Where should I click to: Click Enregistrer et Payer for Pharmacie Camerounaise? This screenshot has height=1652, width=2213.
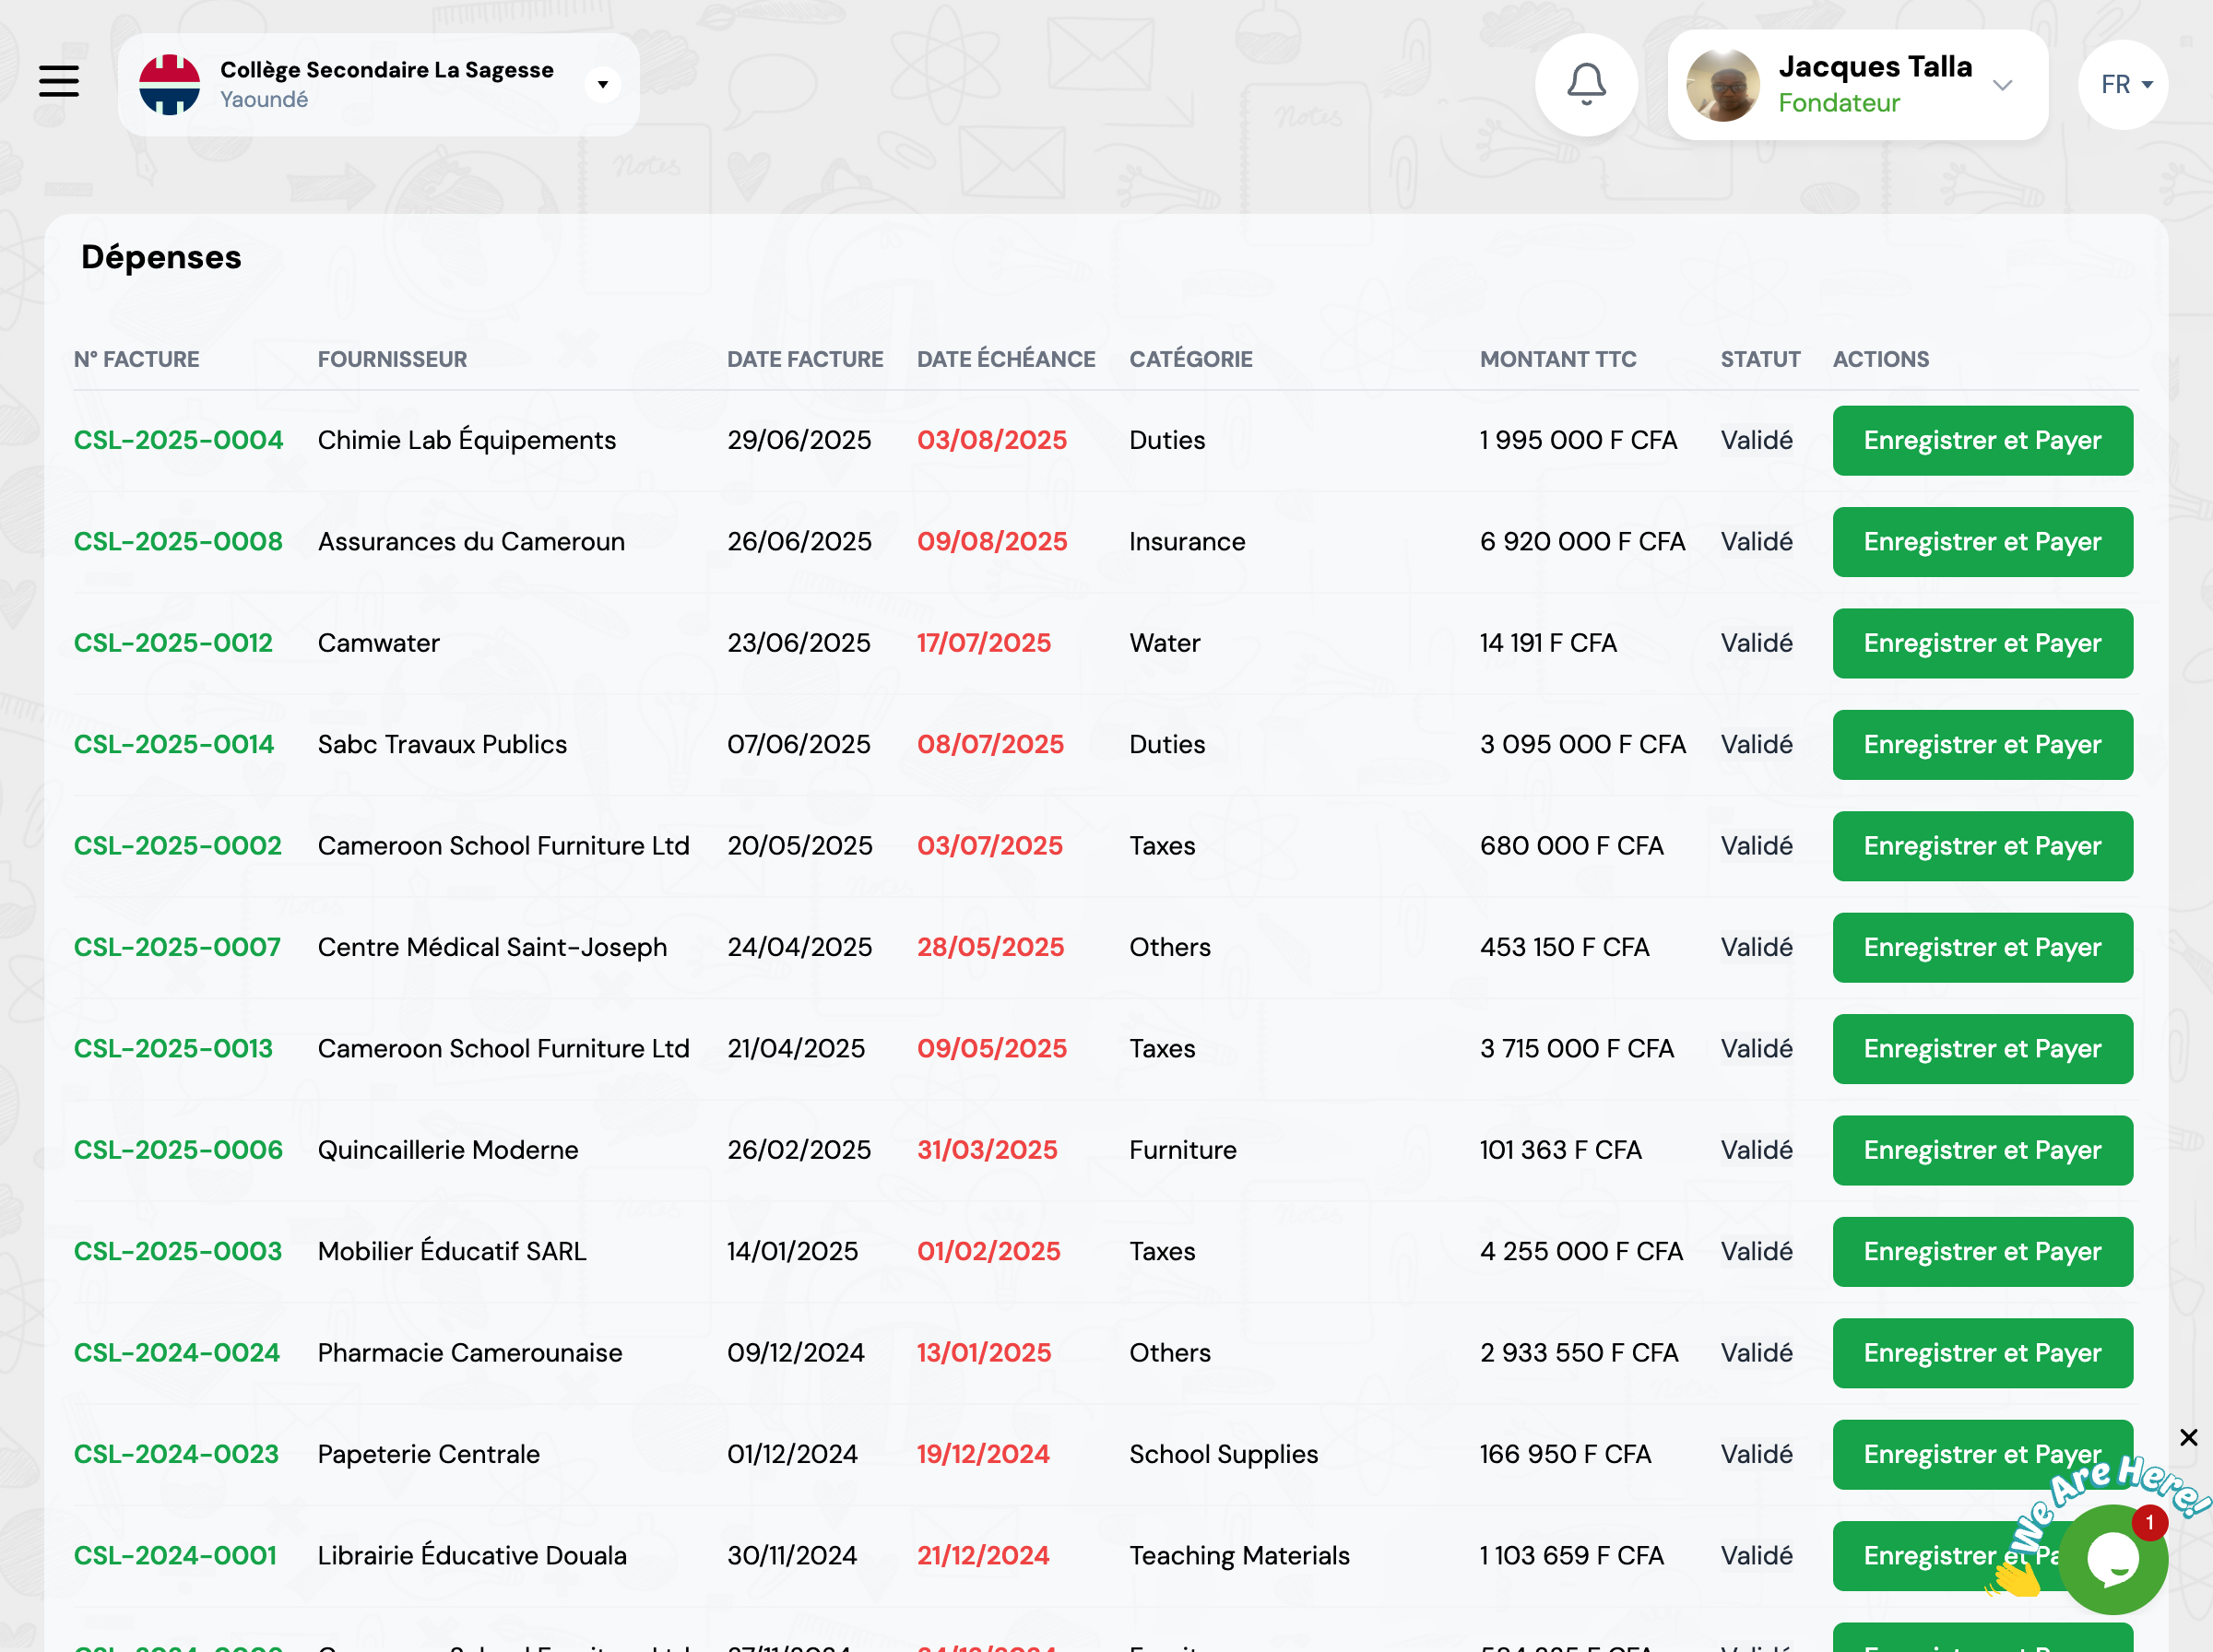tap(1982, 1353)
